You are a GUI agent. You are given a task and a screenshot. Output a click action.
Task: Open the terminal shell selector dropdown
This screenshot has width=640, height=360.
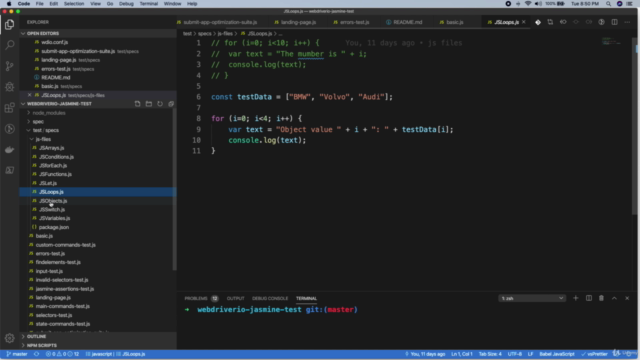tap(532, 298)
